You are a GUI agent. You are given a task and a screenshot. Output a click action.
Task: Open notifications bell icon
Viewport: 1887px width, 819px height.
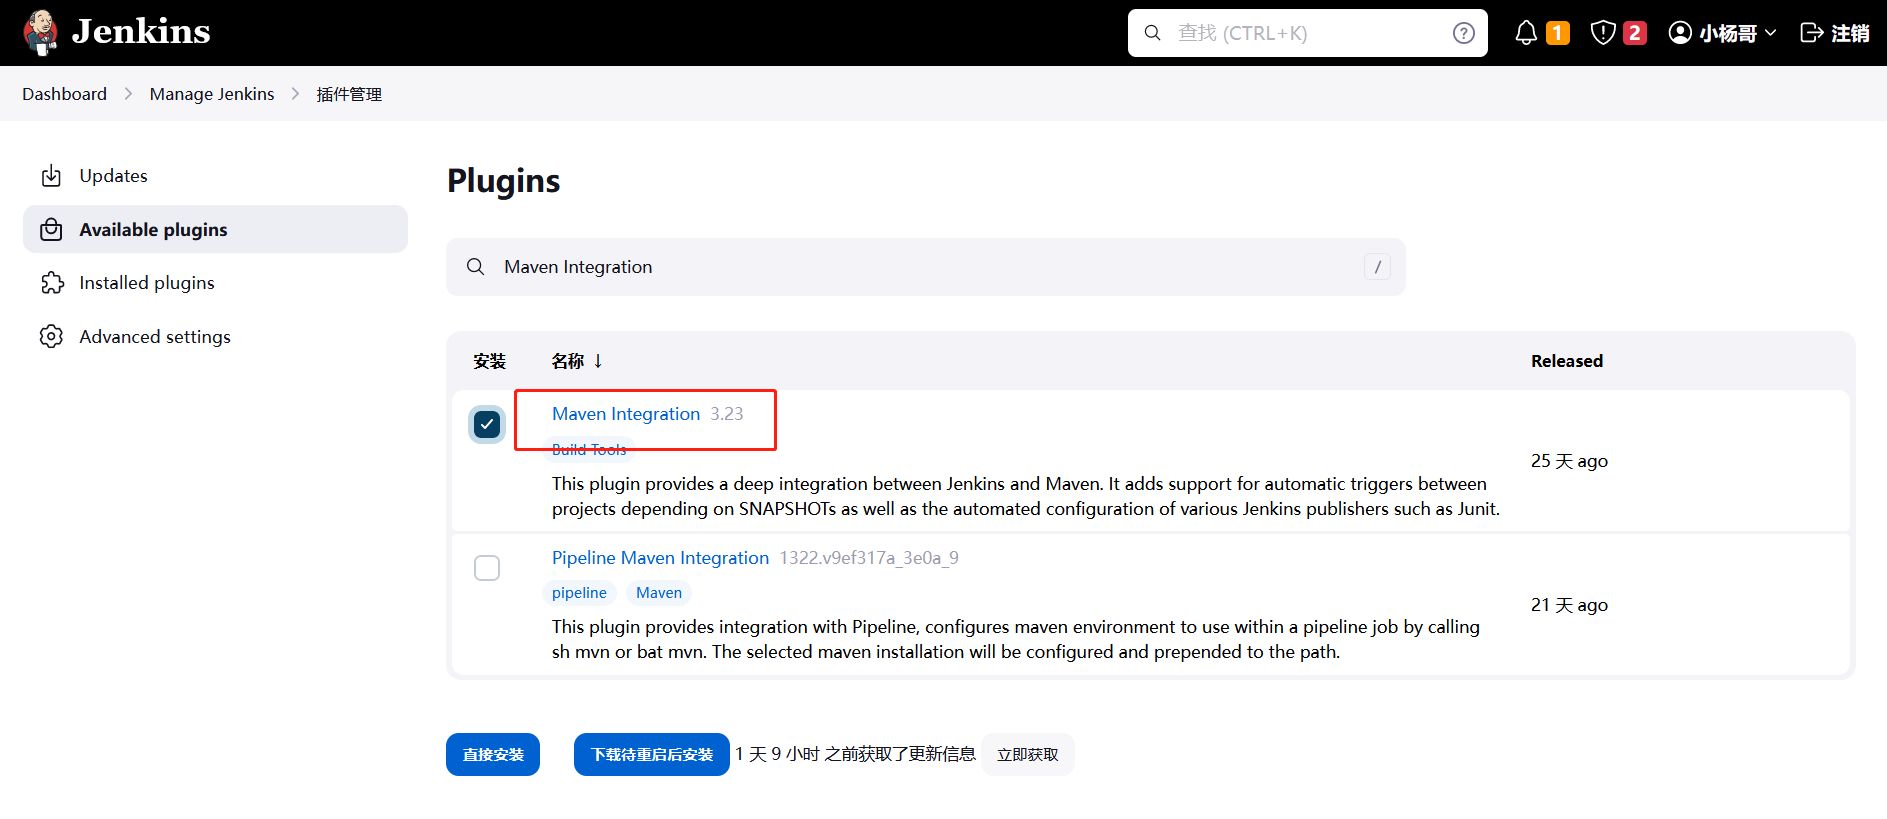[x=1526, y=33]
